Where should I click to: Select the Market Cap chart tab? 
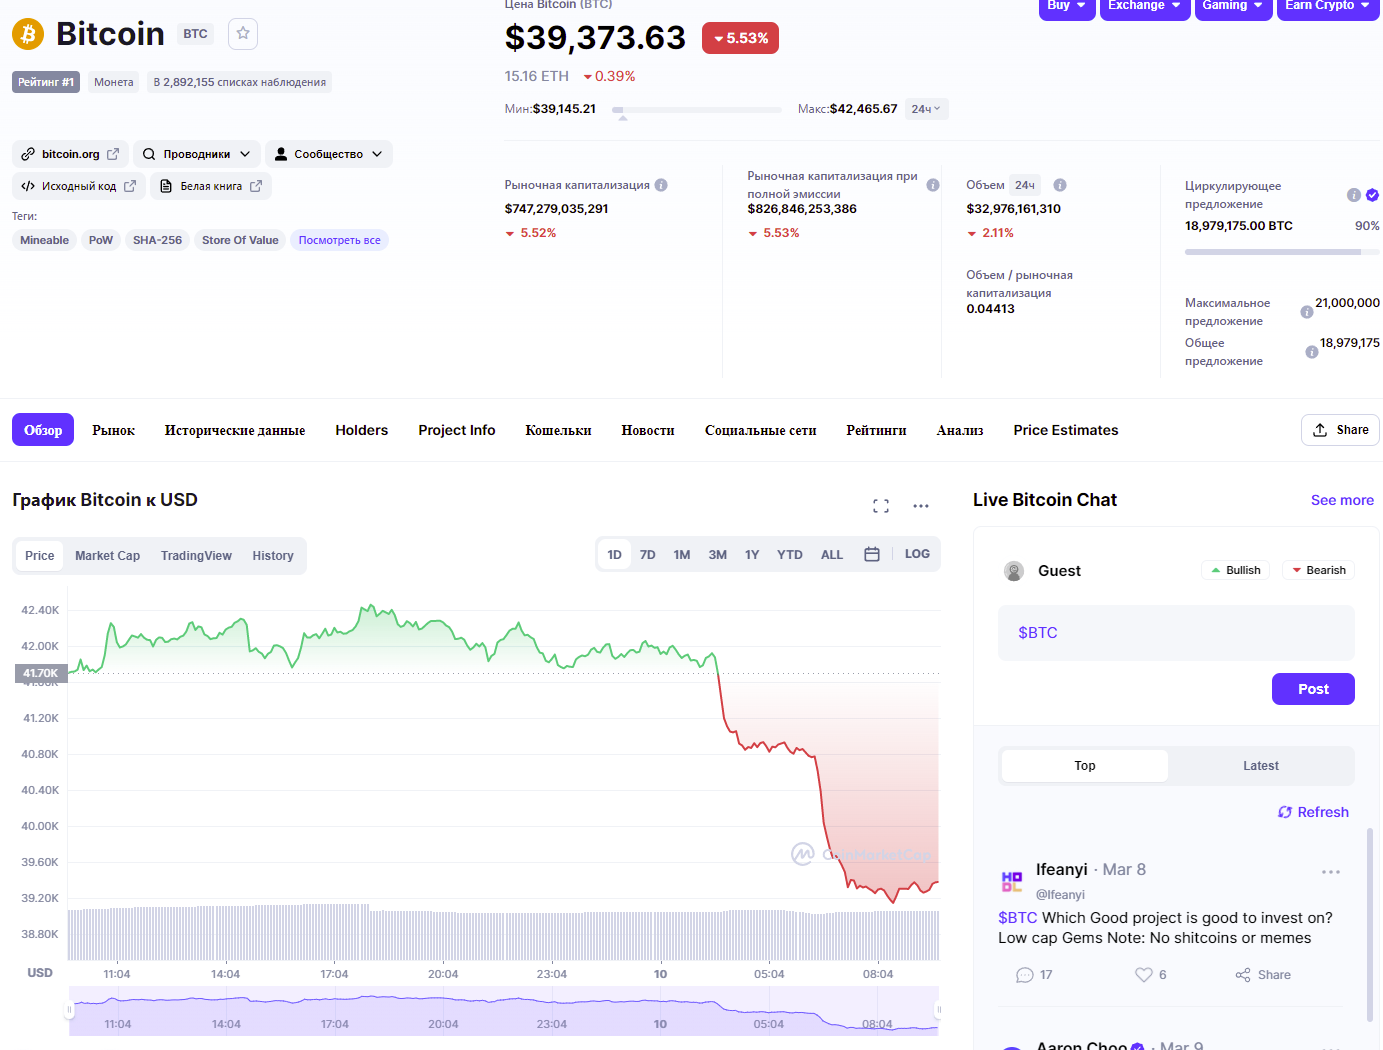[x=107, y=556]
